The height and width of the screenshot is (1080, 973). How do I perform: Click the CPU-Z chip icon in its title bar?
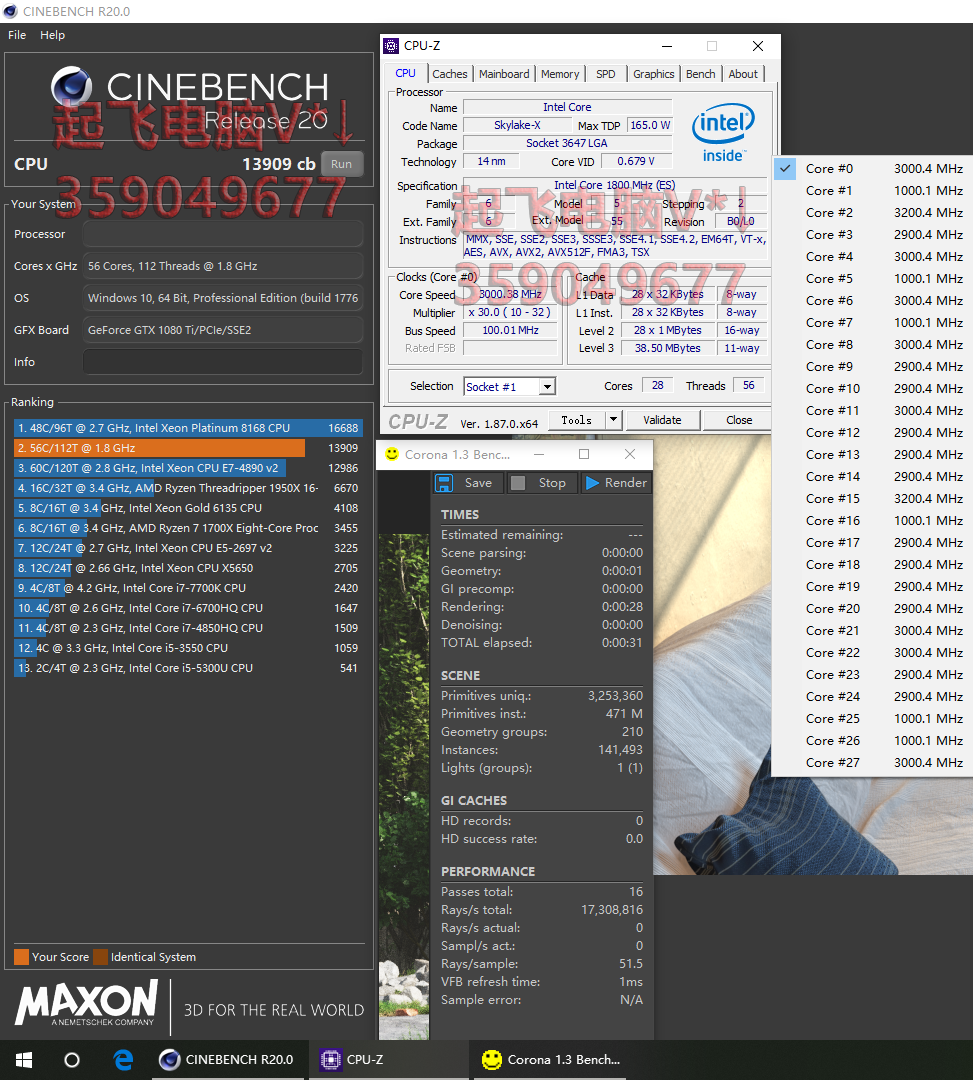tap(391, 46)
